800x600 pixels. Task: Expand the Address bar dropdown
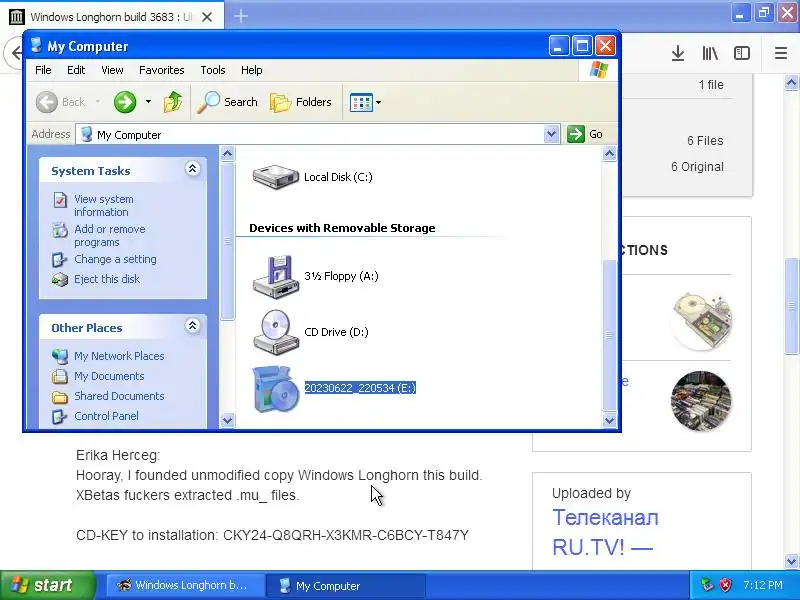[551, 134]
